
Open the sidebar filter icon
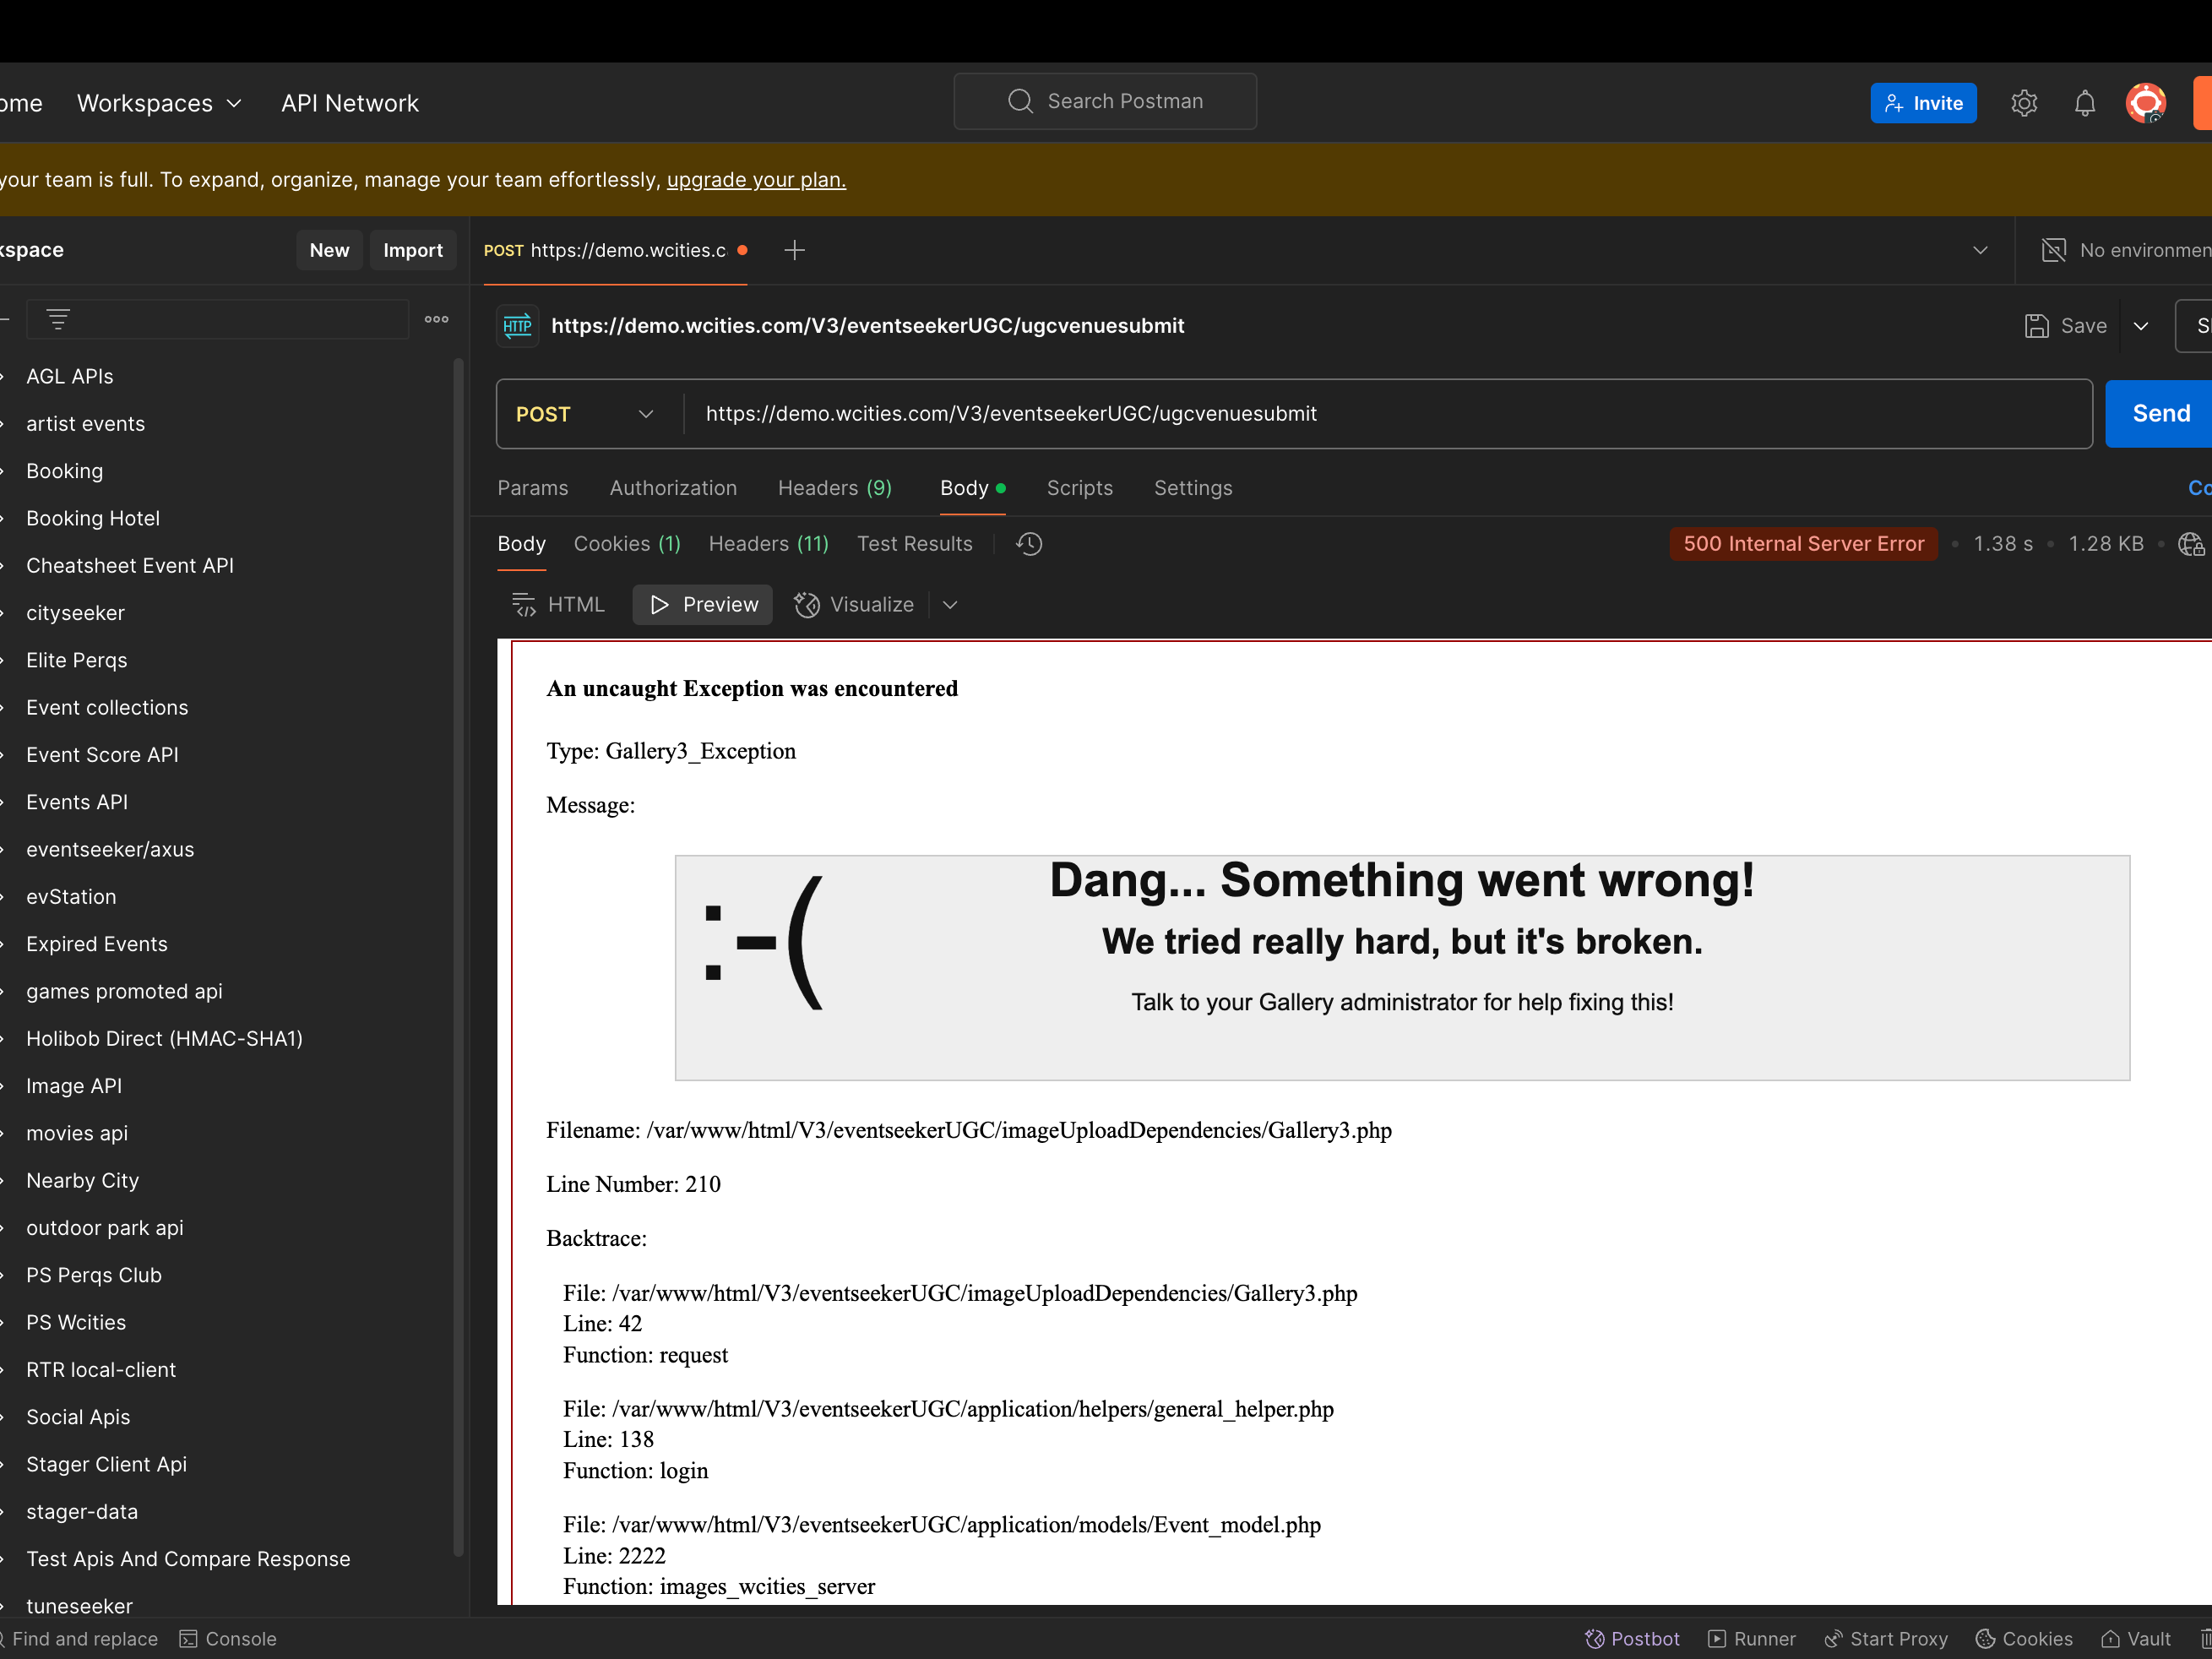[58, 320]
